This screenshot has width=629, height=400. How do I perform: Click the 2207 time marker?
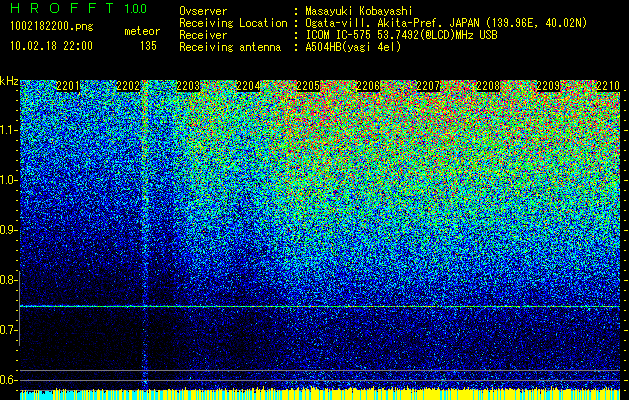tap(428, 86)
